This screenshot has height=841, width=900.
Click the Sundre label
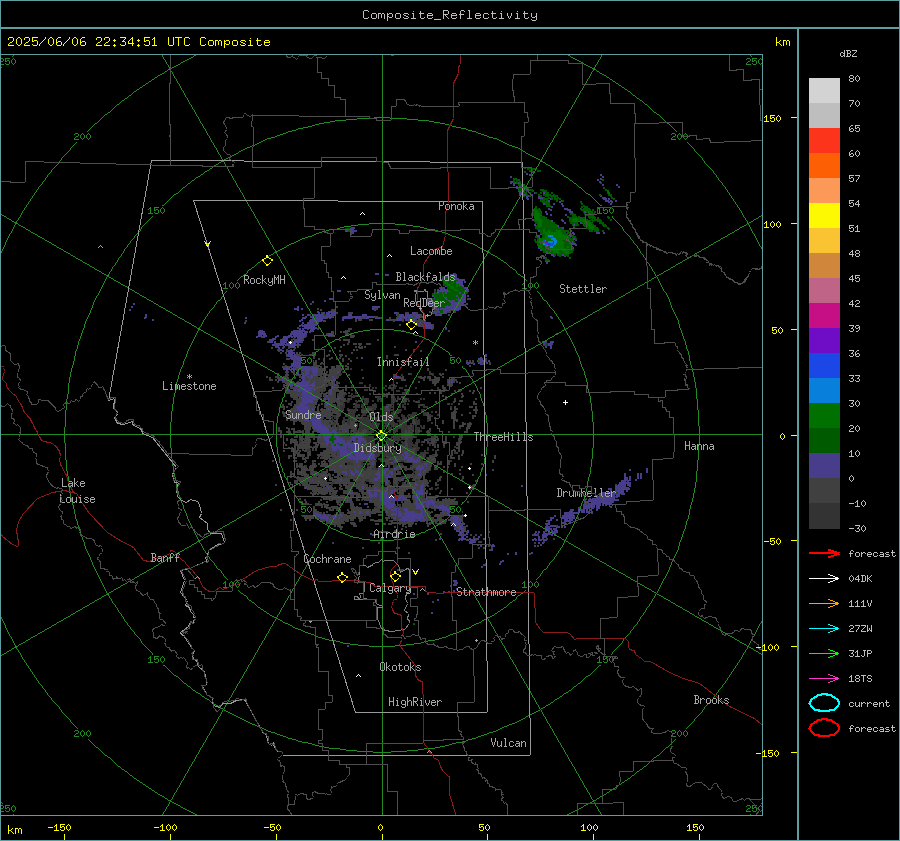click(303, 414)
